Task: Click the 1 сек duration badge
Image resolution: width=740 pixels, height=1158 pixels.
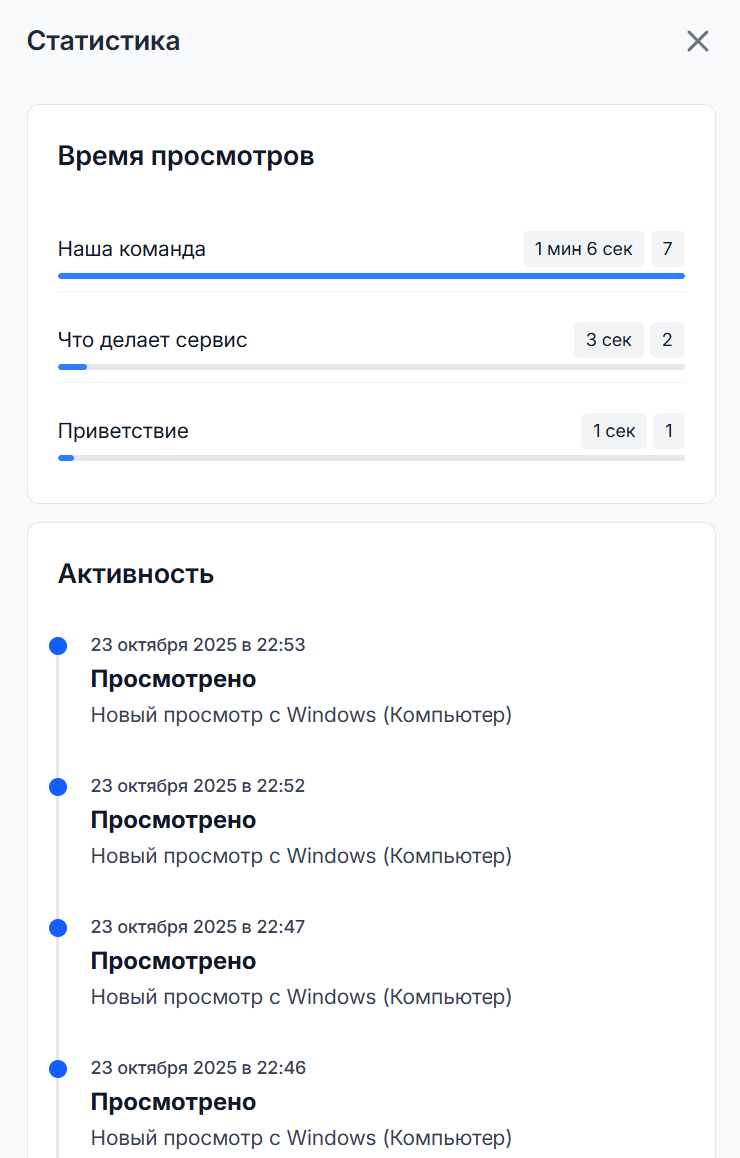Action: tap(613, 431)
